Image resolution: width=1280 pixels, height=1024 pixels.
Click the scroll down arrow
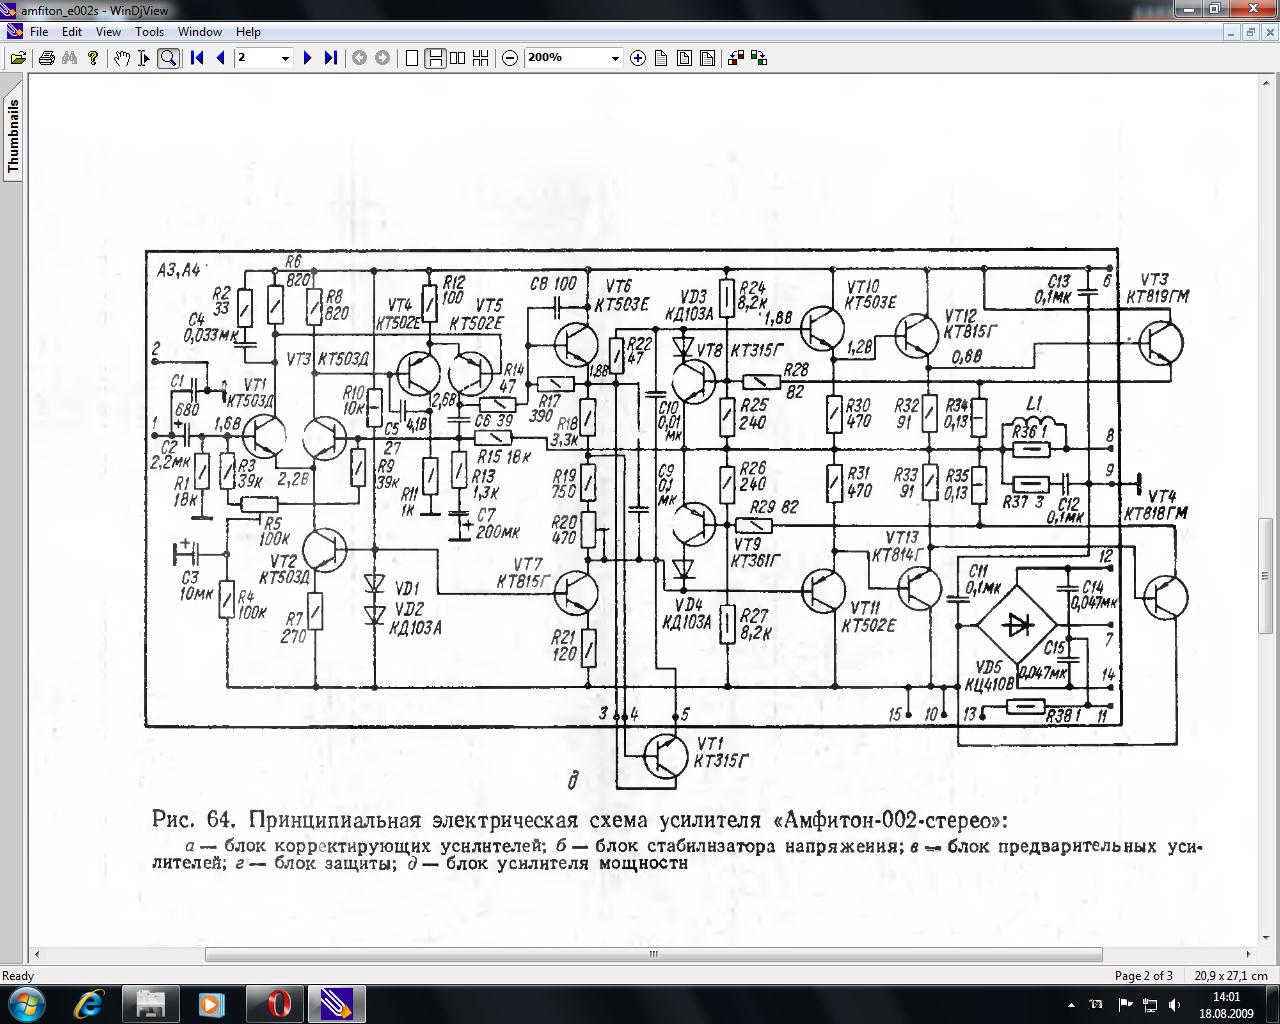point(1267,939)
